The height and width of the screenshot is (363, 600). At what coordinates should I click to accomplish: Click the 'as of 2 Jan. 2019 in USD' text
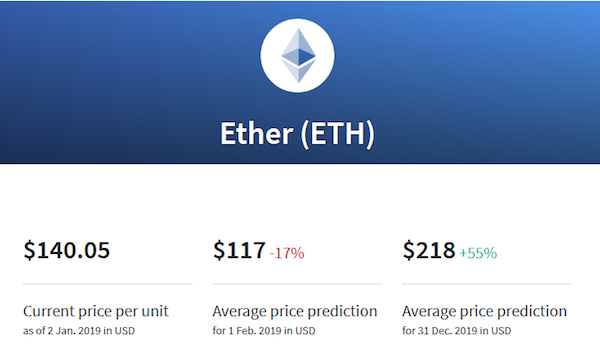coord(79,331)
